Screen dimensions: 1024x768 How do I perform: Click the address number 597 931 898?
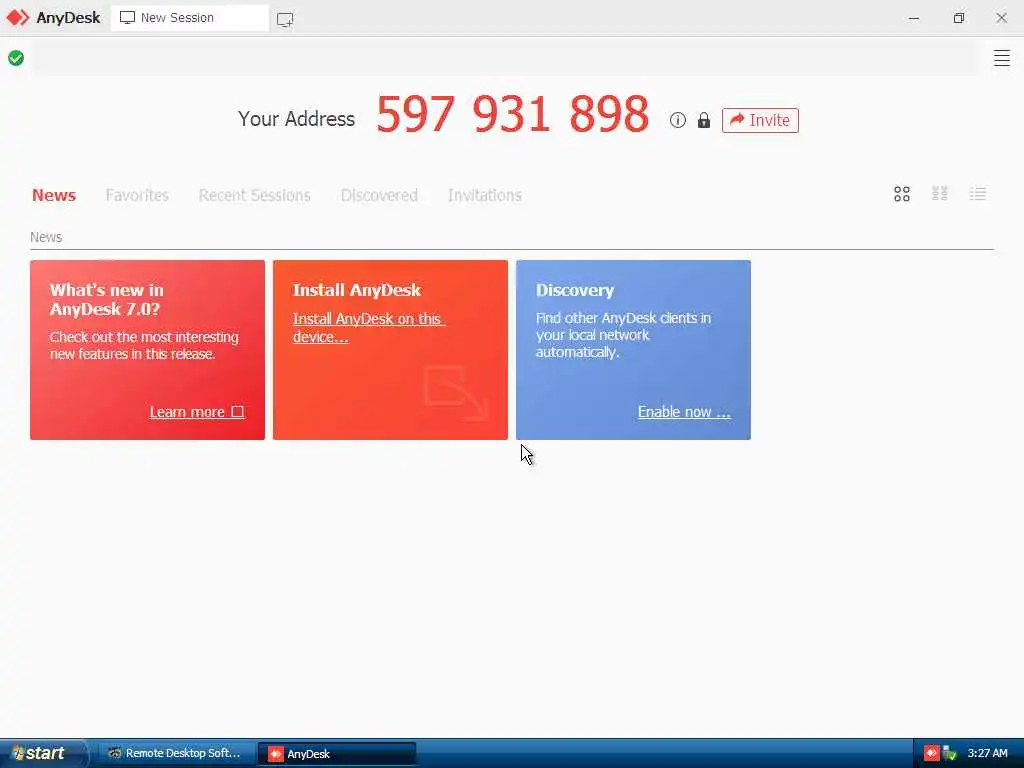click(513, 114)
